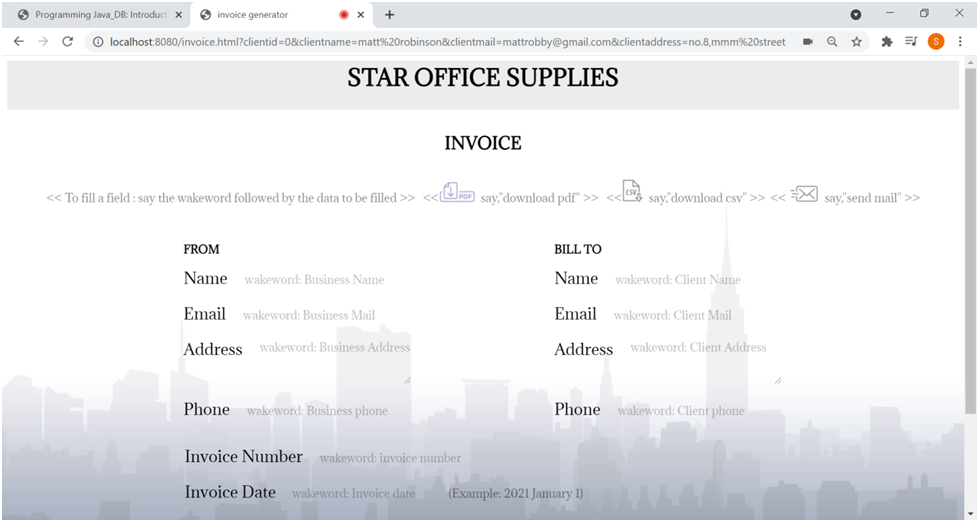This screenshot has height=522, width=979.
Task: Click the send mail envelope icon
Action: [805, 194]
